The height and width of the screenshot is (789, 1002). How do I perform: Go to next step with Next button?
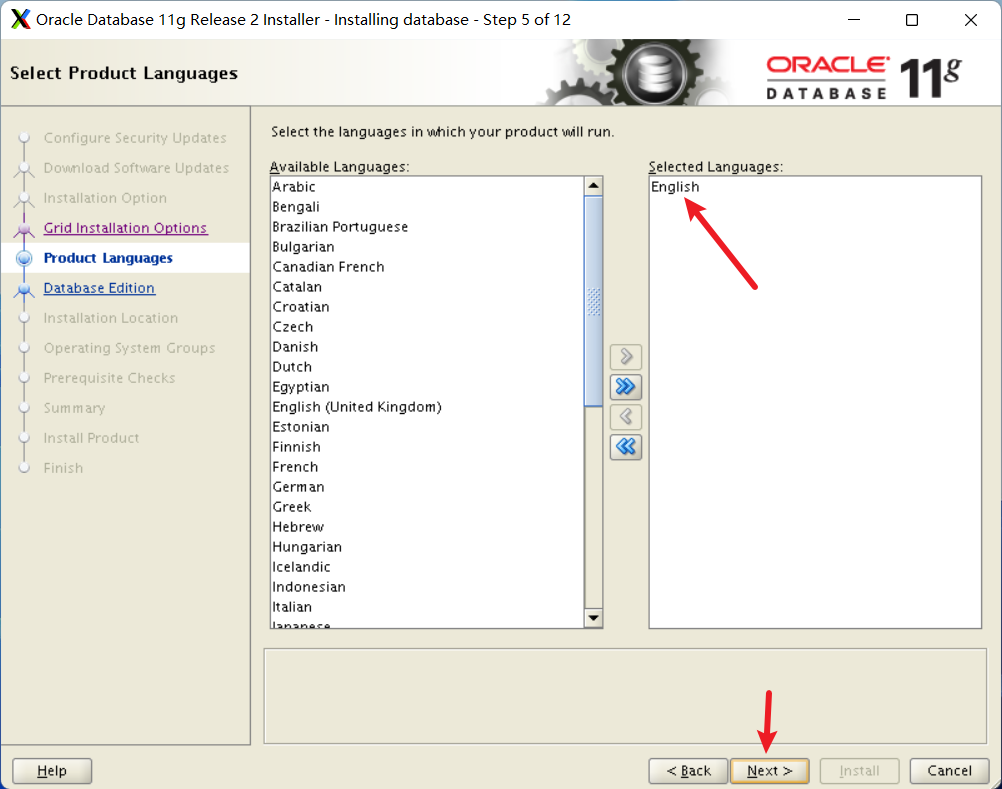[x=769, y=770]
